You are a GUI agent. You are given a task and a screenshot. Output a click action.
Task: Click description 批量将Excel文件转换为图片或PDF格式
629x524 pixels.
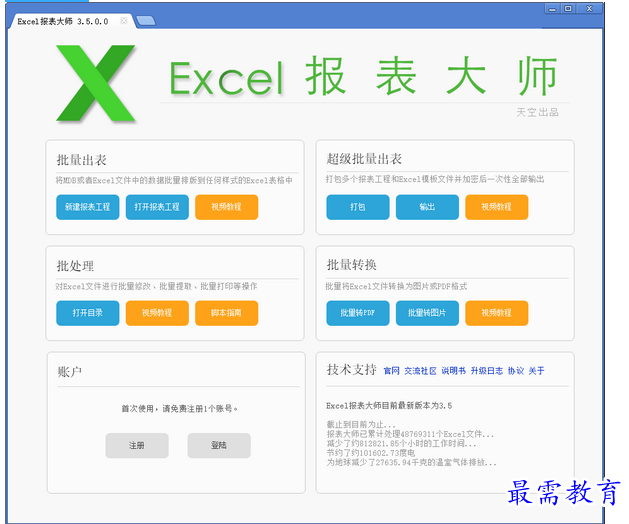[x=396, y=286]
